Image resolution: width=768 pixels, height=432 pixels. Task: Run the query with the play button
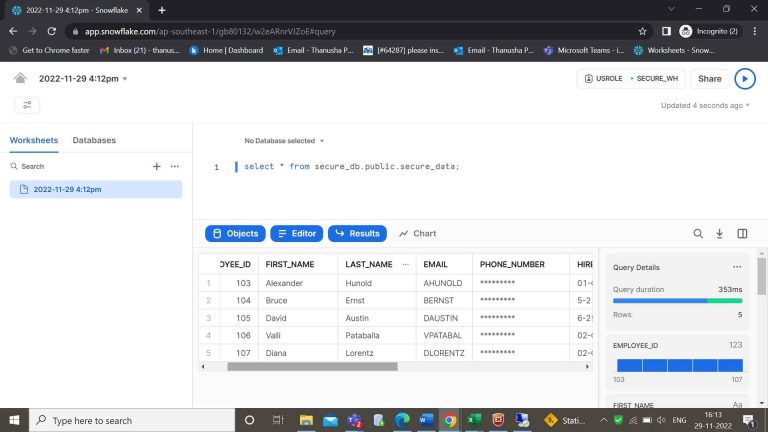coord(745,78)
